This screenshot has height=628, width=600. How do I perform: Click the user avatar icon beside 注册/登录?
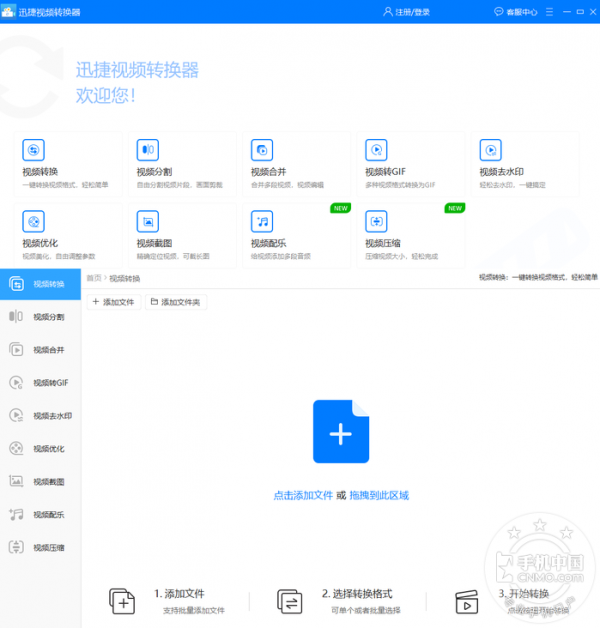[x=388, y=12]
